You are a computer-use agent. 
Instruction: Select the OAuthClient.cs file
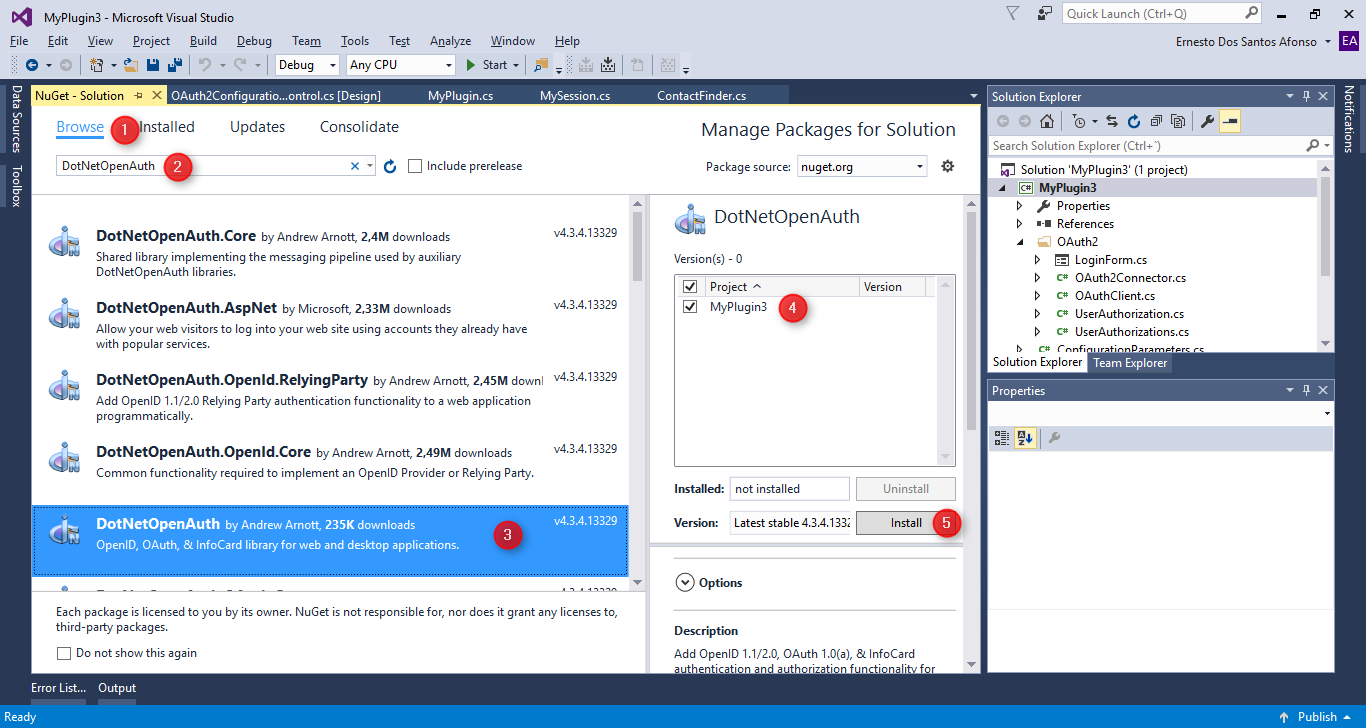(1114, 296)
